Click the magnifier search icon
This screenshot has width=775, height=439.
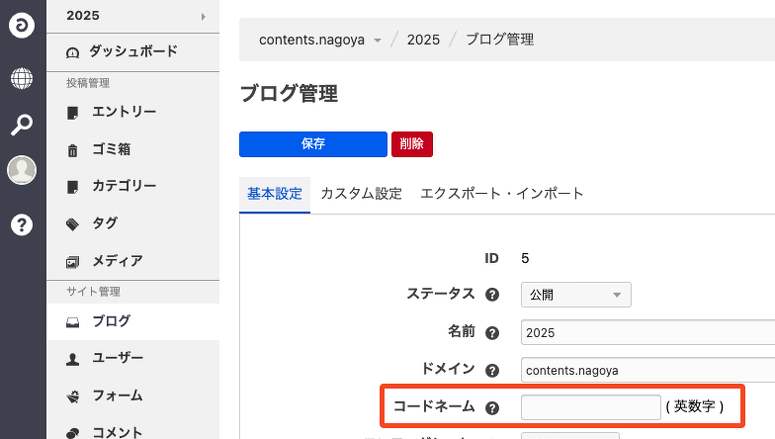click(x=22, y=125)
